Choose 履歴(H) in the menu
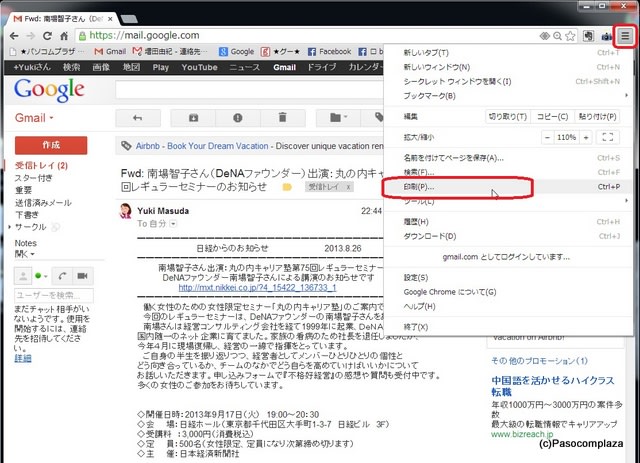This screenshot has width=640, height=463. point(509,222)
